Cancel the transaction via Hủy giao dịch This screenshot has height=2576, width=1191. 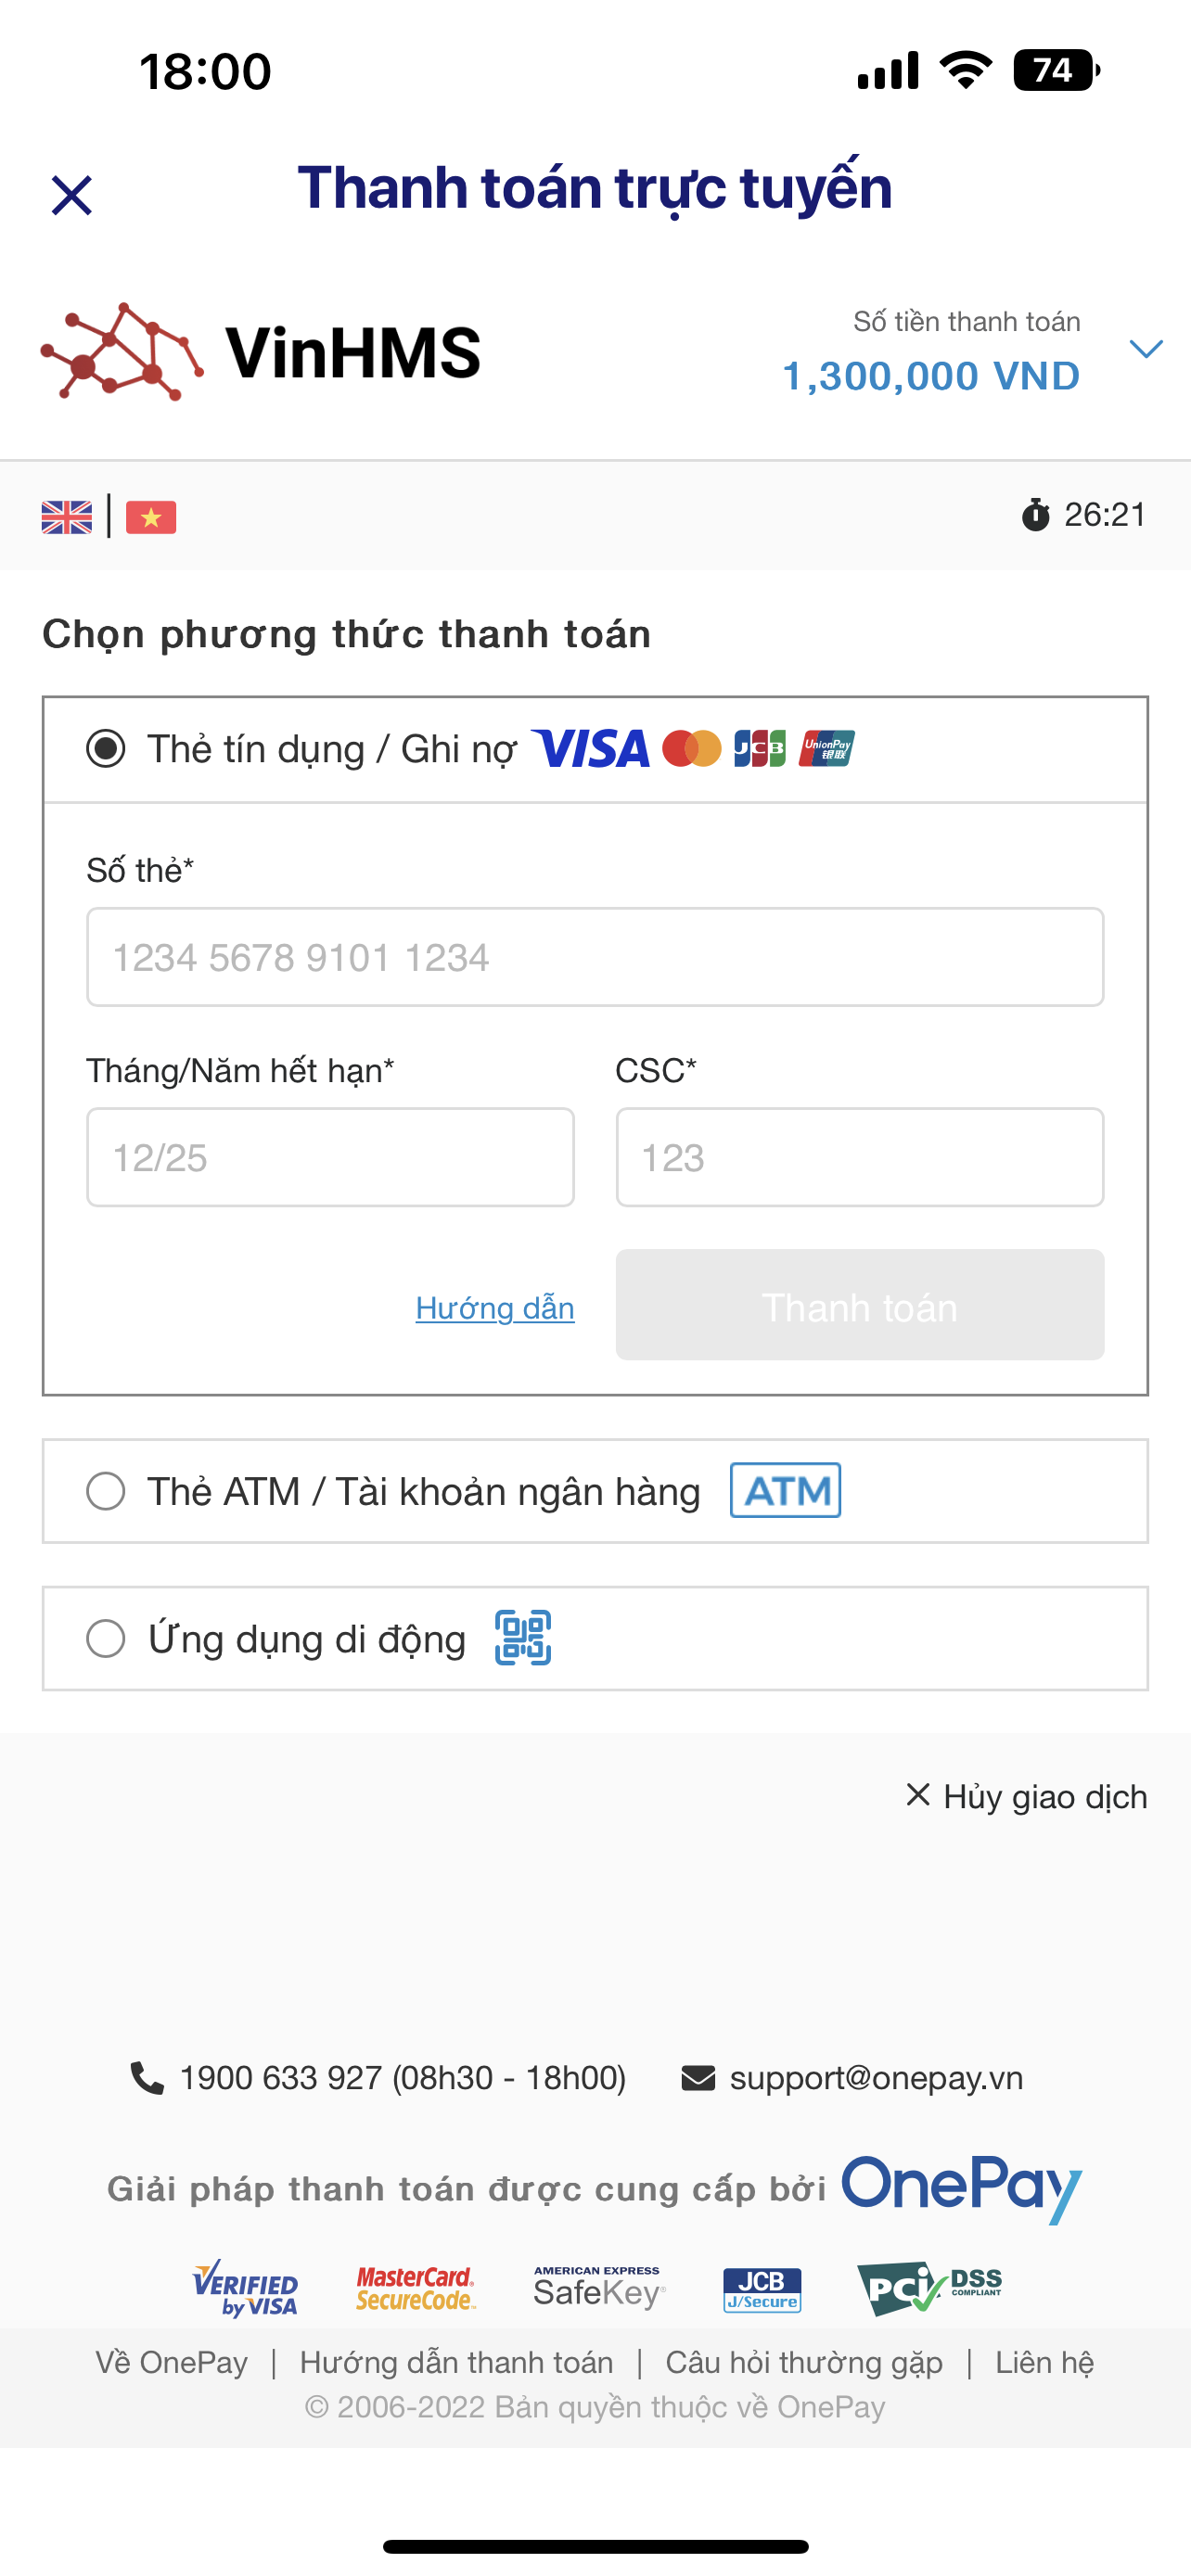(x=1027, y=1797)
